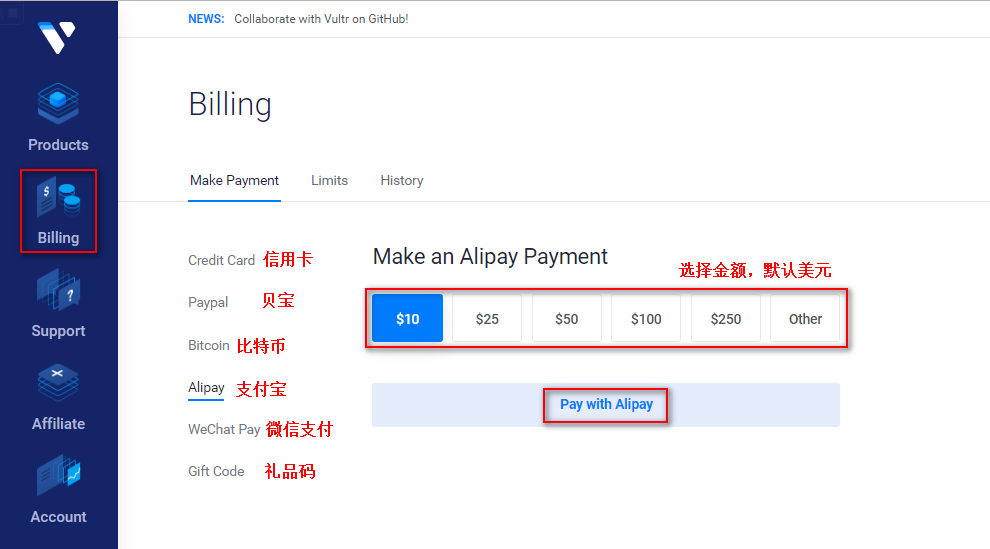The width and height of the screenshot is (990, 549).
Task: Select the Paypal payment method
Action: [208, 302]
